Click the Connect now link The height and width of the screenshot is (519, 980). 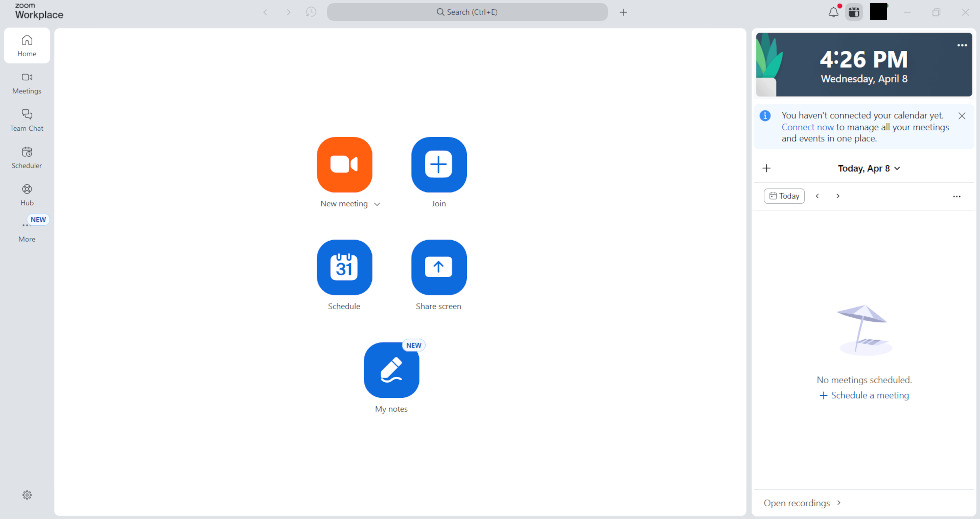[807, 127]
